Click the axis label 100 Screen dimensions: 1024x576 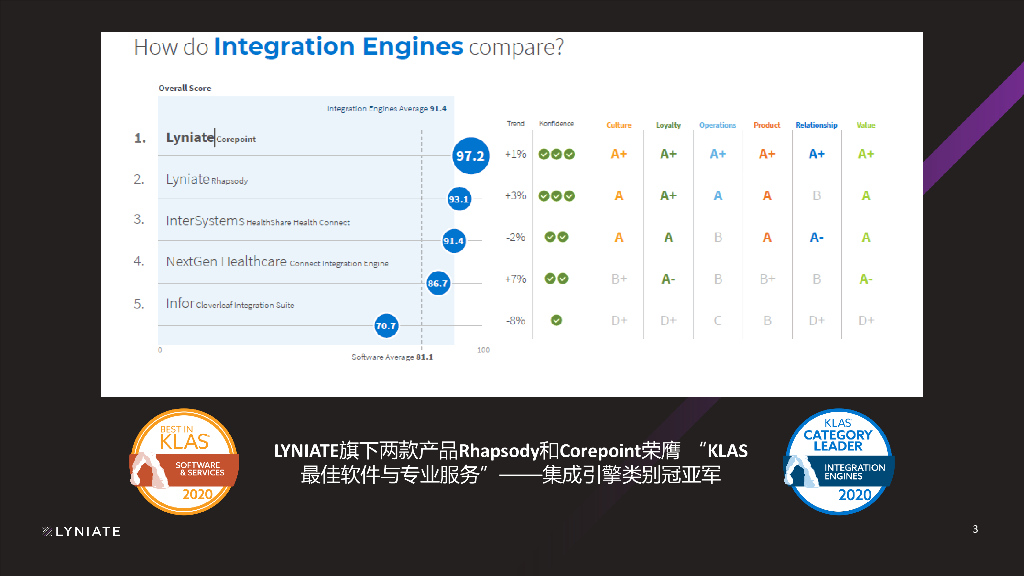click(483, 350)
